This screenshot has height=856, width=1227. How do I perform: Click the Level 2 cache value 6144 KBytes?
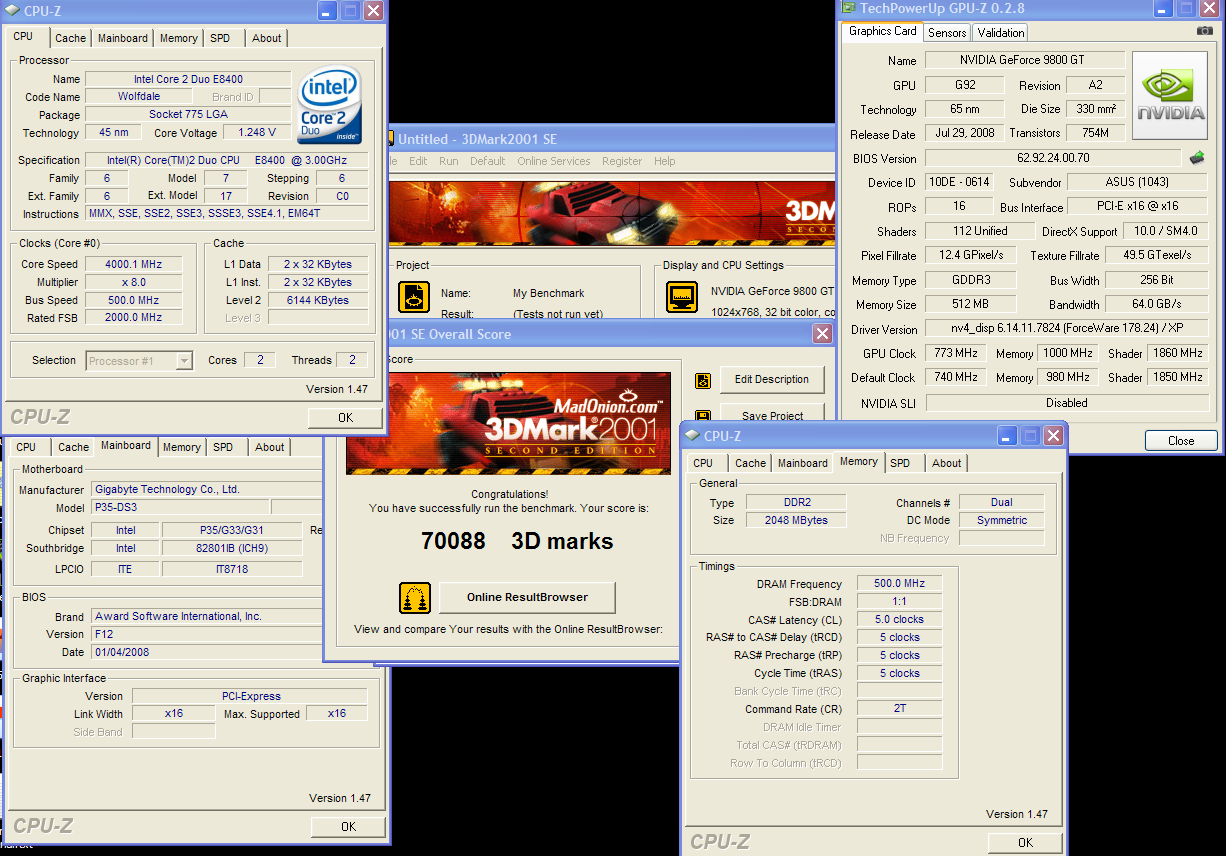coord(317,301)
